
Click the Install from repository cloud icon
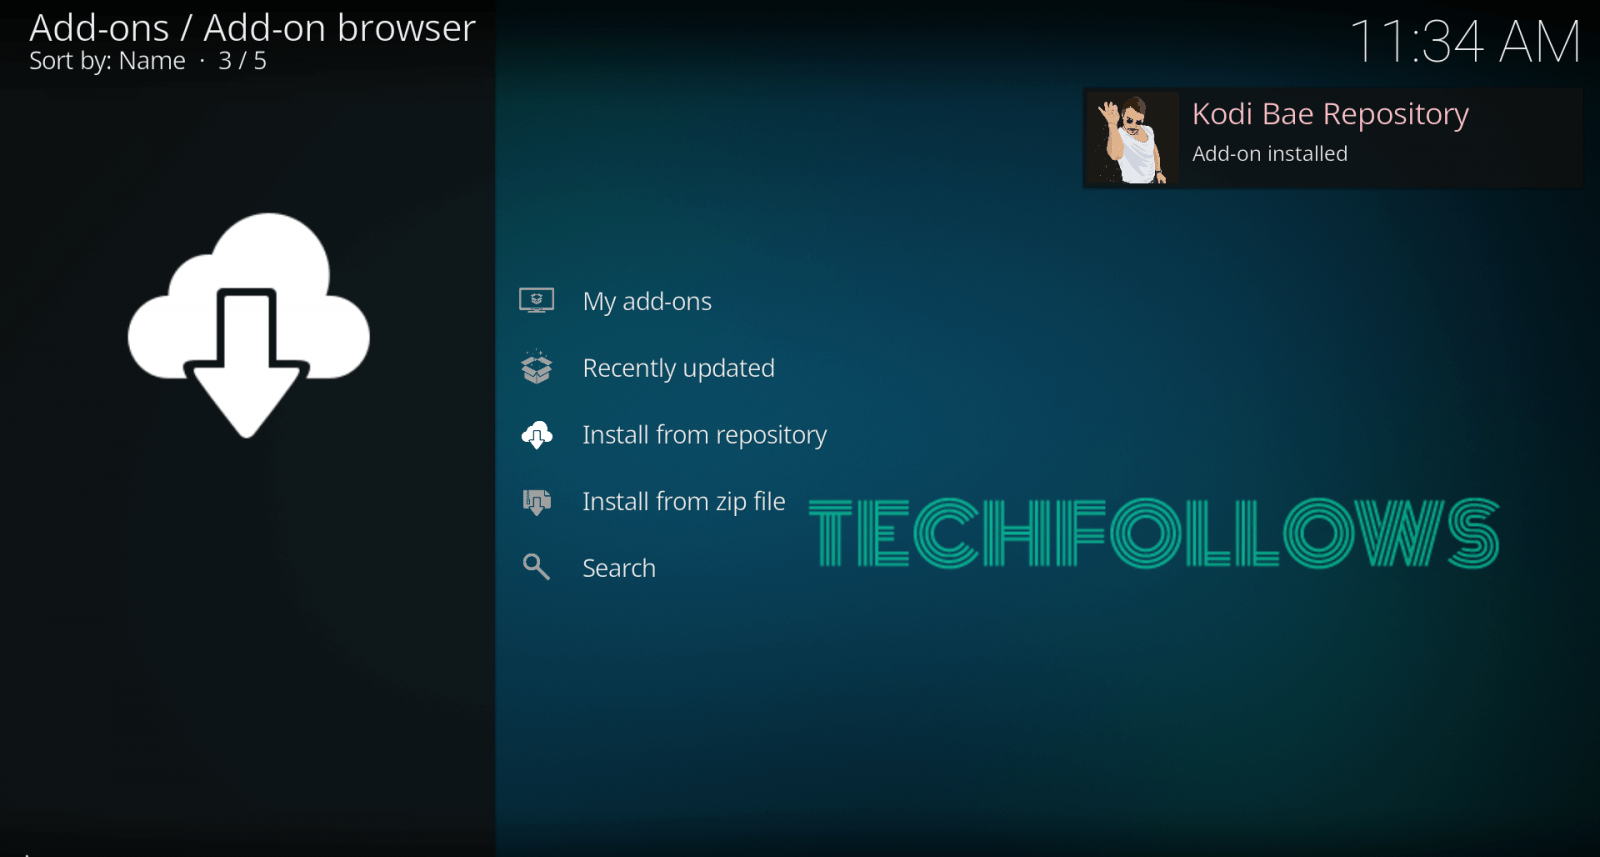[537, 435]
